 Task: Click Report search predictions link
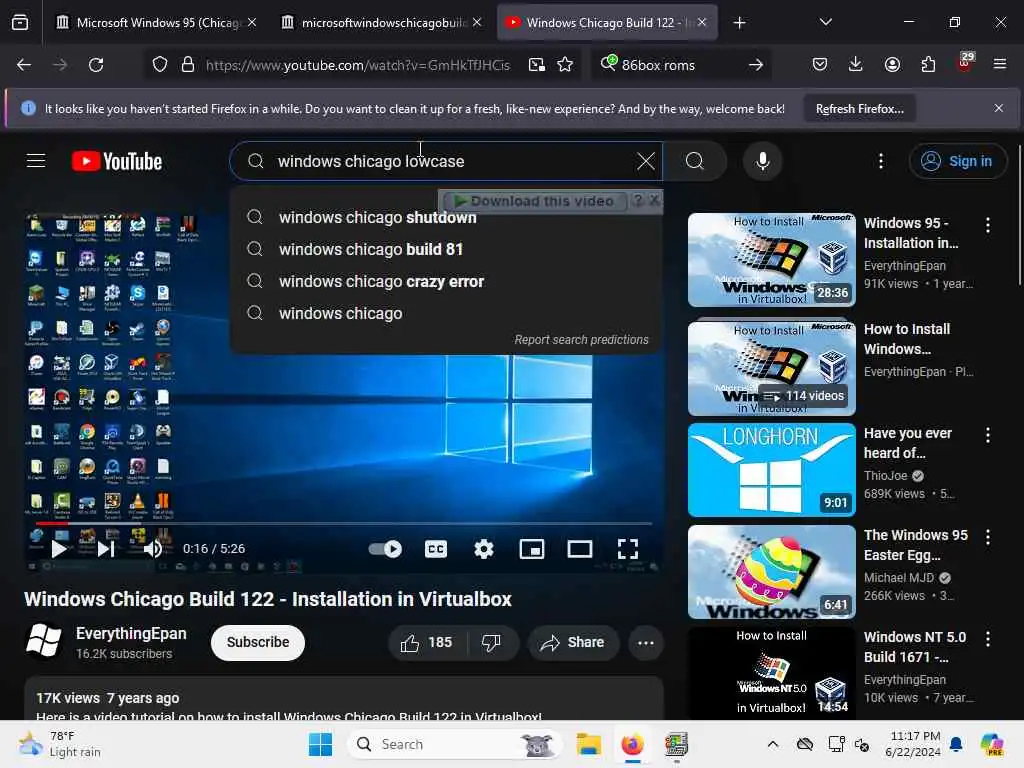click(581, 340)
